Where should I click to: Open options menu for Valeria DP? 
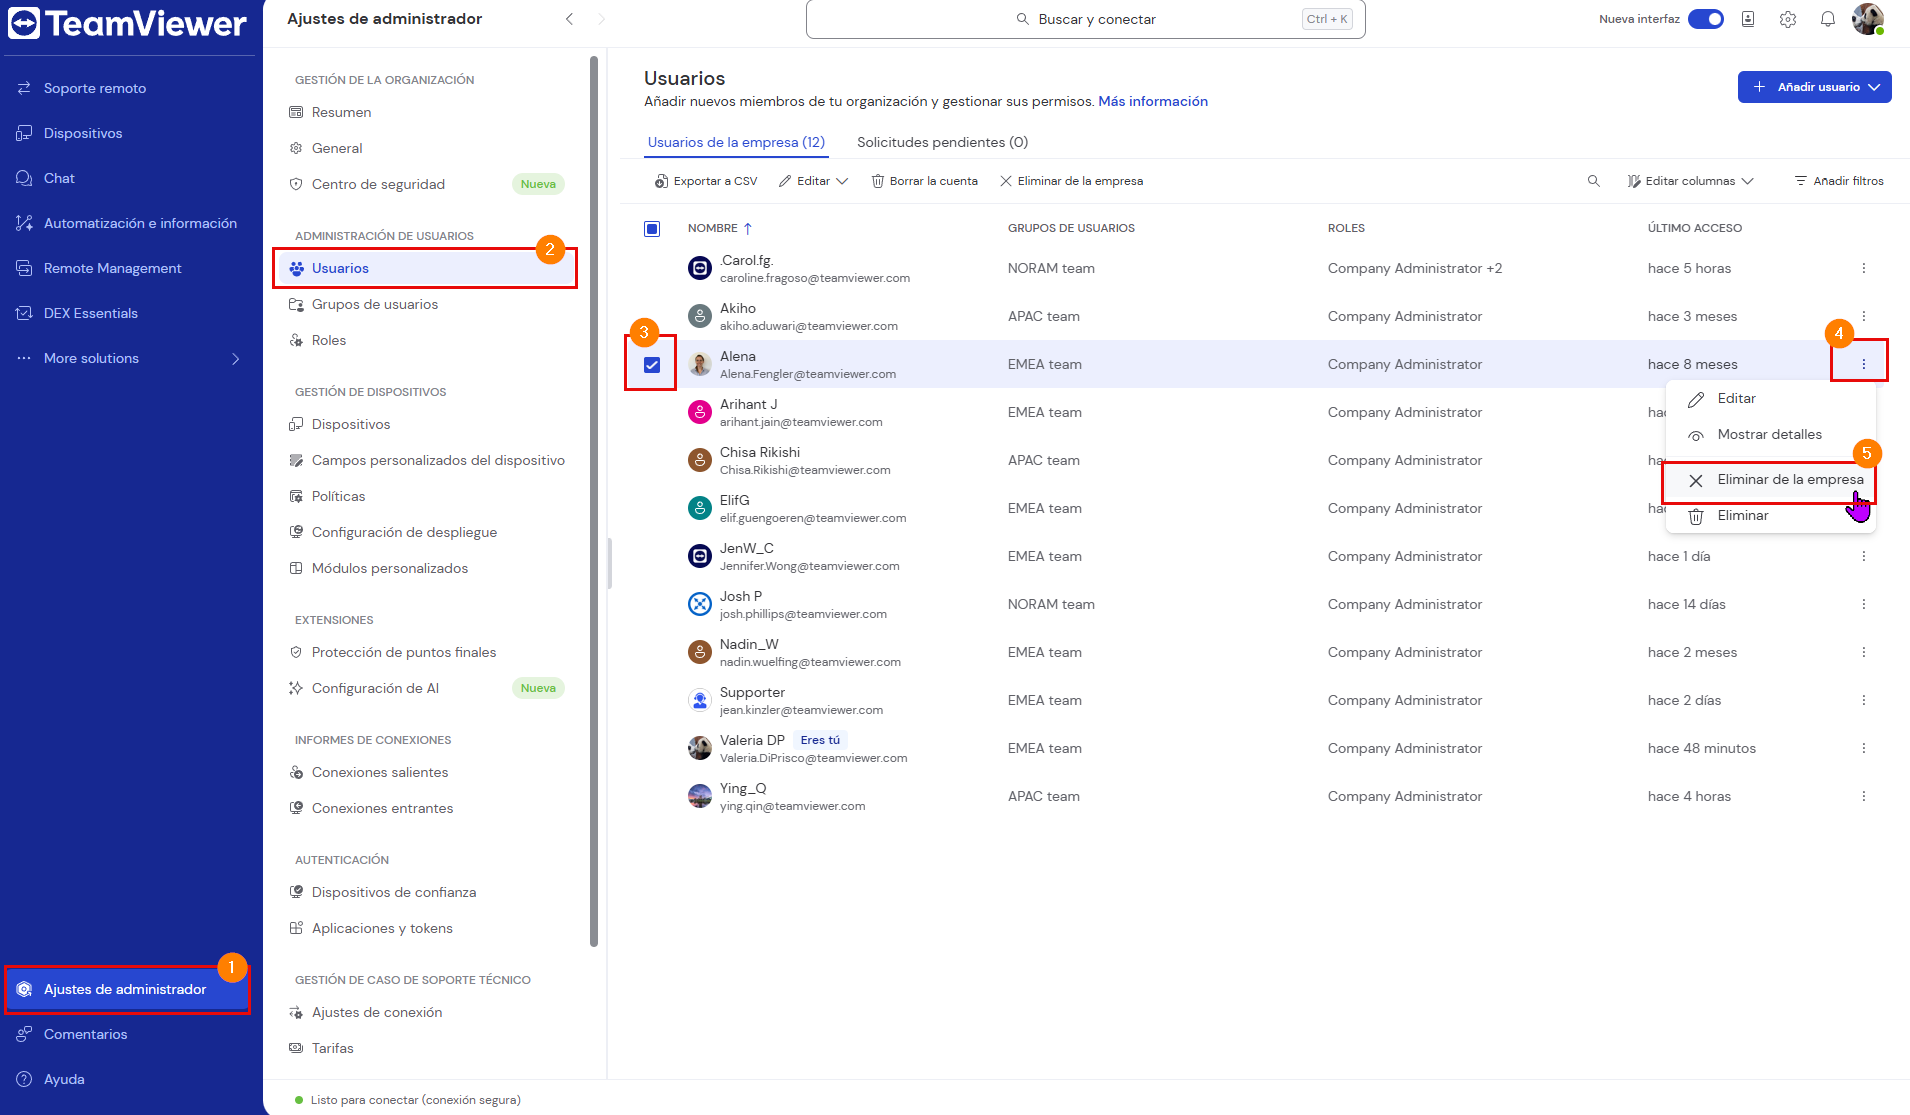click(1864, 748)
